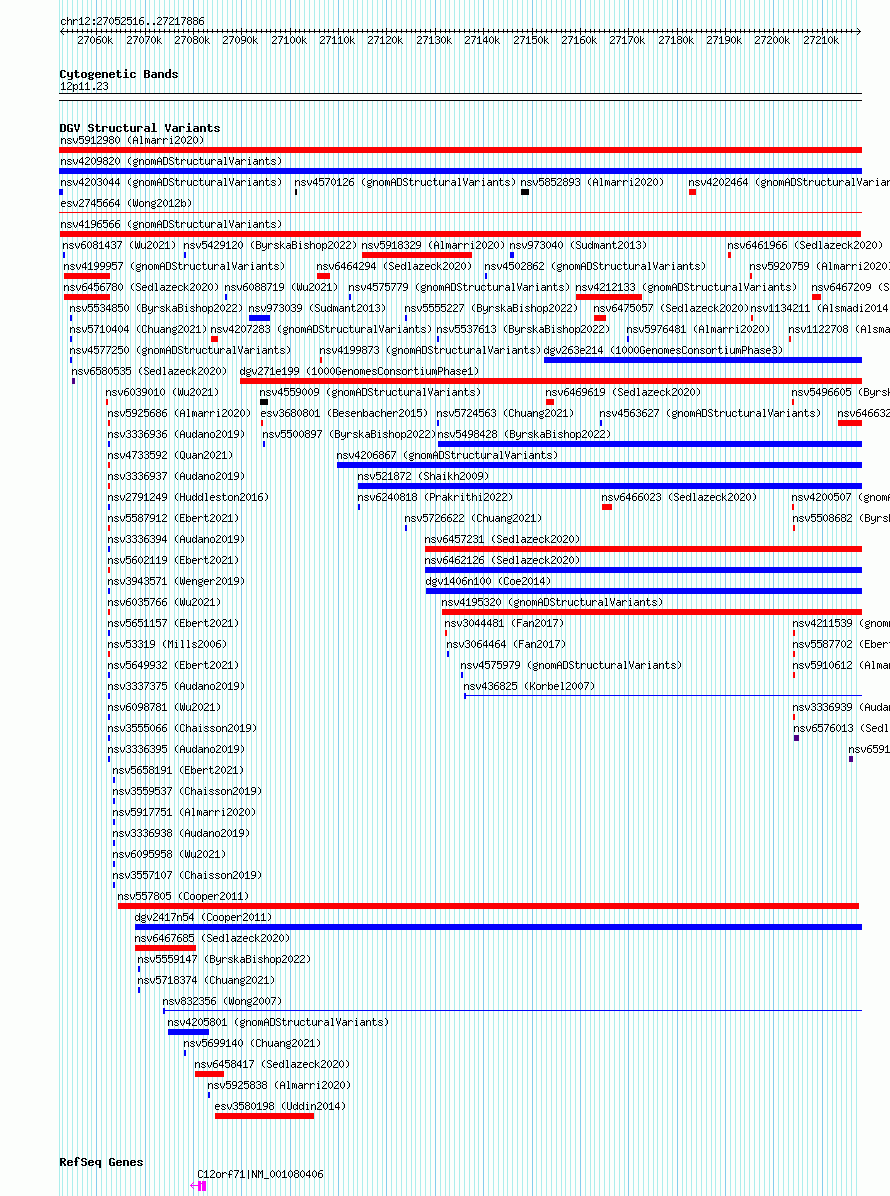Viewport: 890px width, 1196px height.
Task: Open the nsv5699140 (Chuang2021) label
Action: 252,1043
